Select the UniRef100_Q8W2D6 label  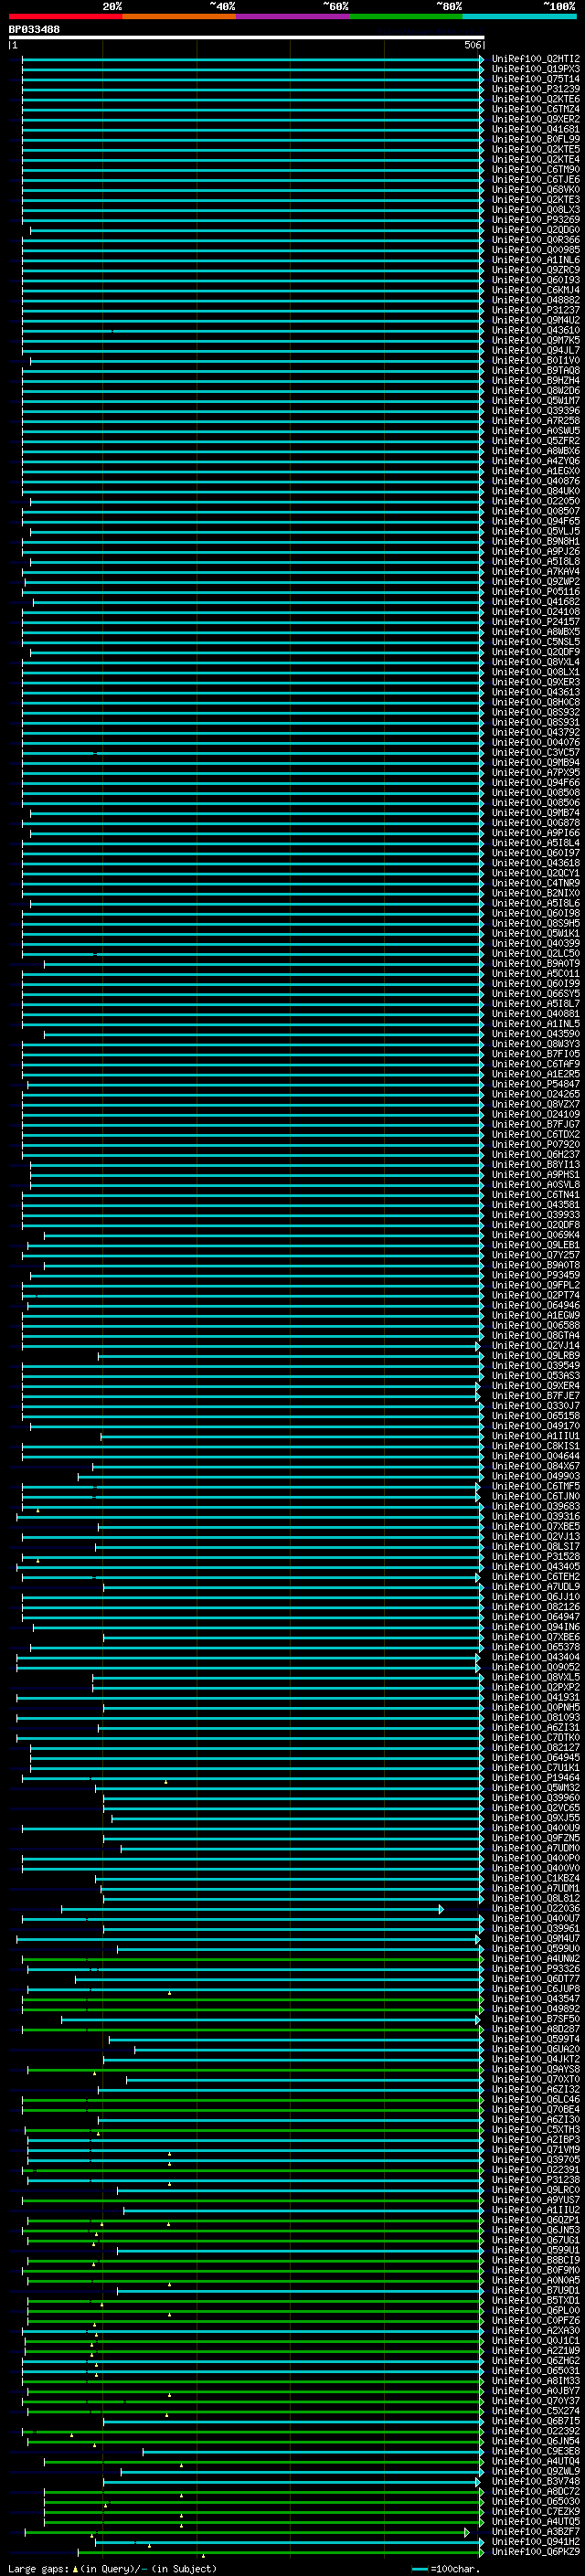536,391
